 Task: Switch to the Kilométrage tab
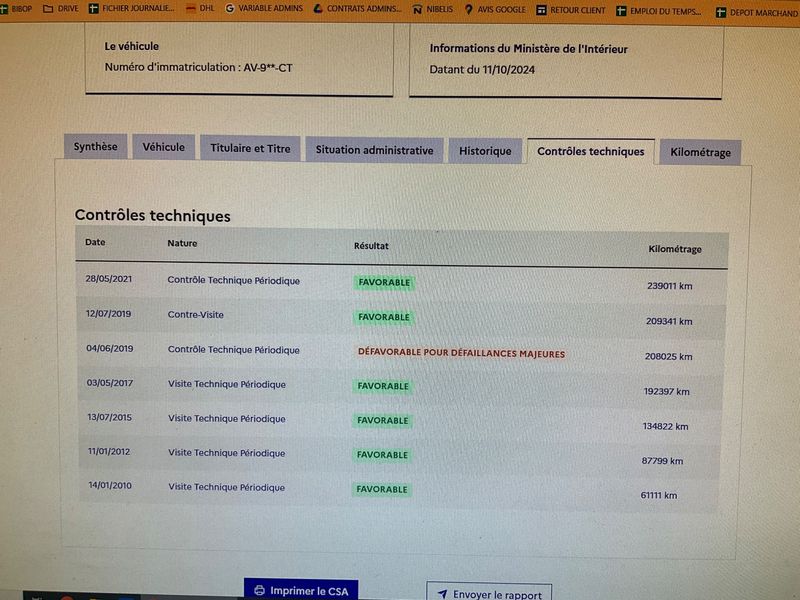point(700,153)
